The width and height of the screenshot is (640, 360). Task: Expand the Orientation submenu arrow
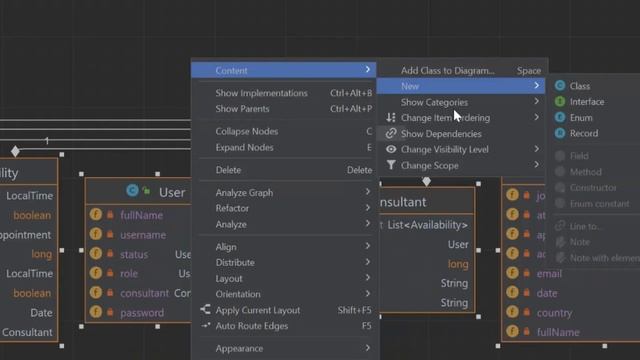[x=368, y=293]
